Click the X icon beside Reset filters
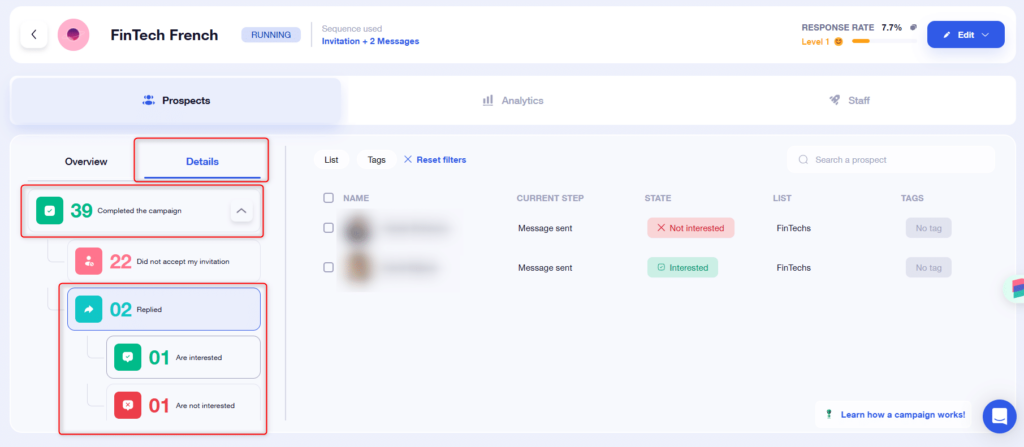The image size is (1024, 447). (x=408, y=159)
